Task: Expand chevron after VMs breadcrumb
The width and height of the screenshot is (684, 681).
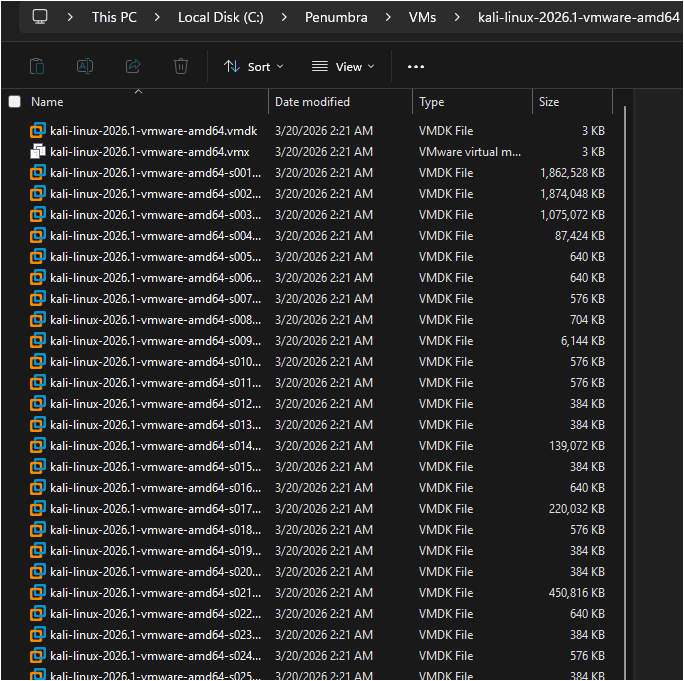Action: pyautogui.click(x=457, y=17)
